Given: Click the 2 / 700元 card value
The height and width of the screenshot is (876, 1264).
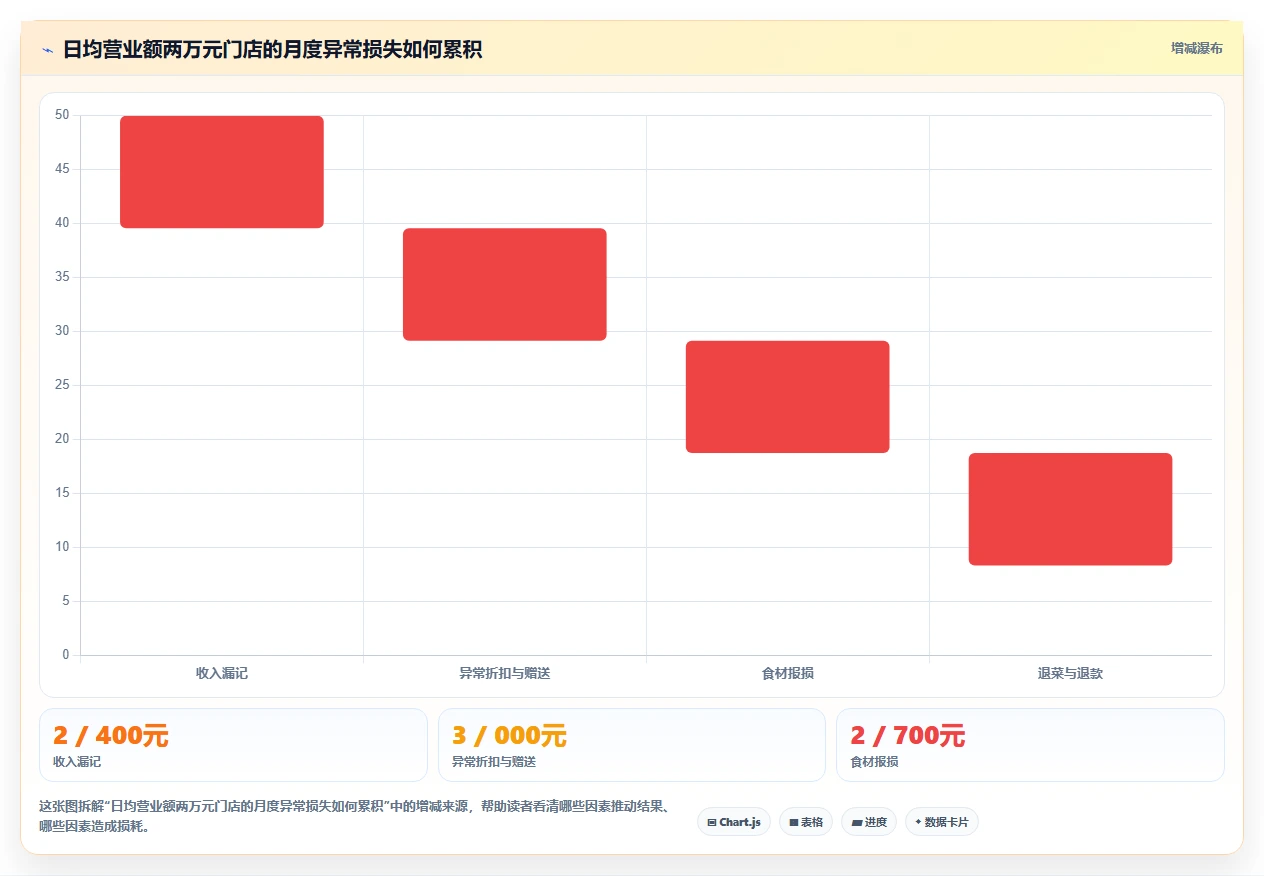Looking at the screenshot, I should pyautogui.click(x=908, y=736).
